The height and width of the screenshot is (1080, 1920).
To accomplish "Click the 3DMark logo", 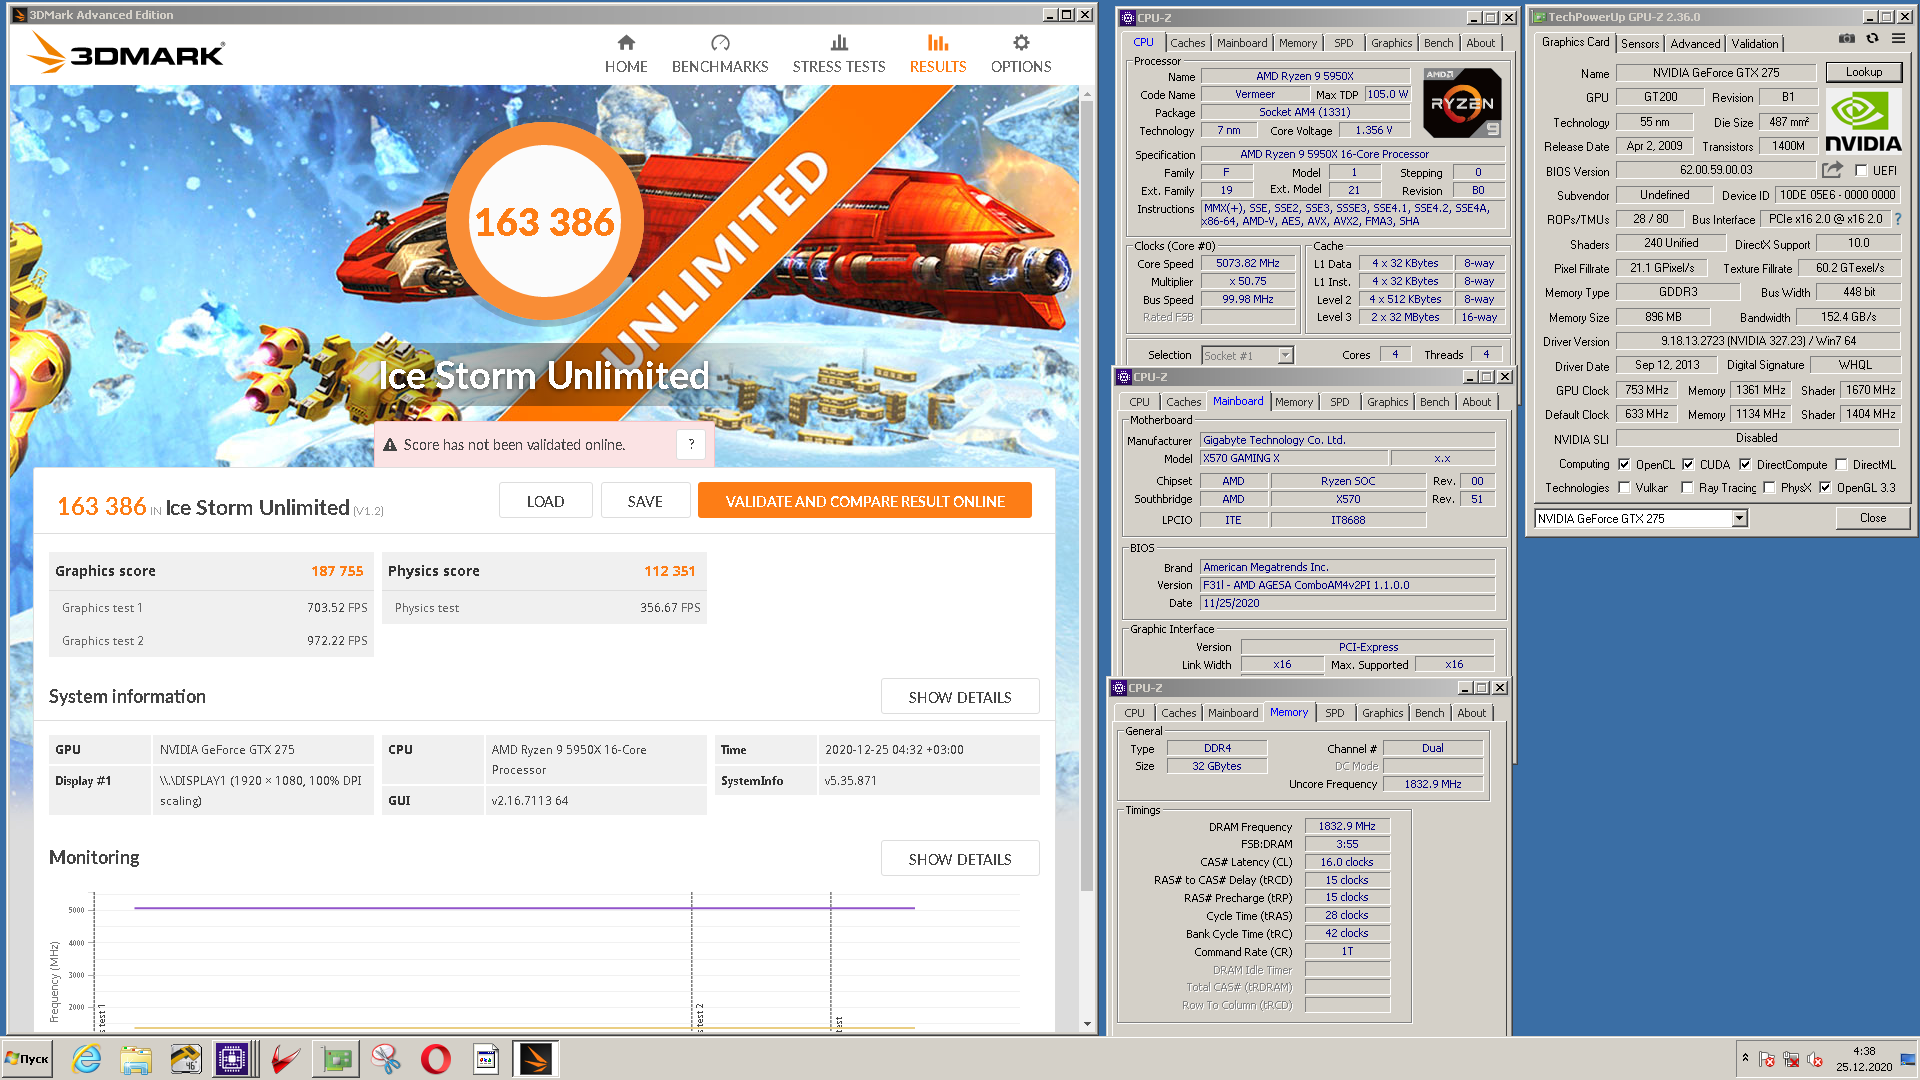I will pos(127,53).
